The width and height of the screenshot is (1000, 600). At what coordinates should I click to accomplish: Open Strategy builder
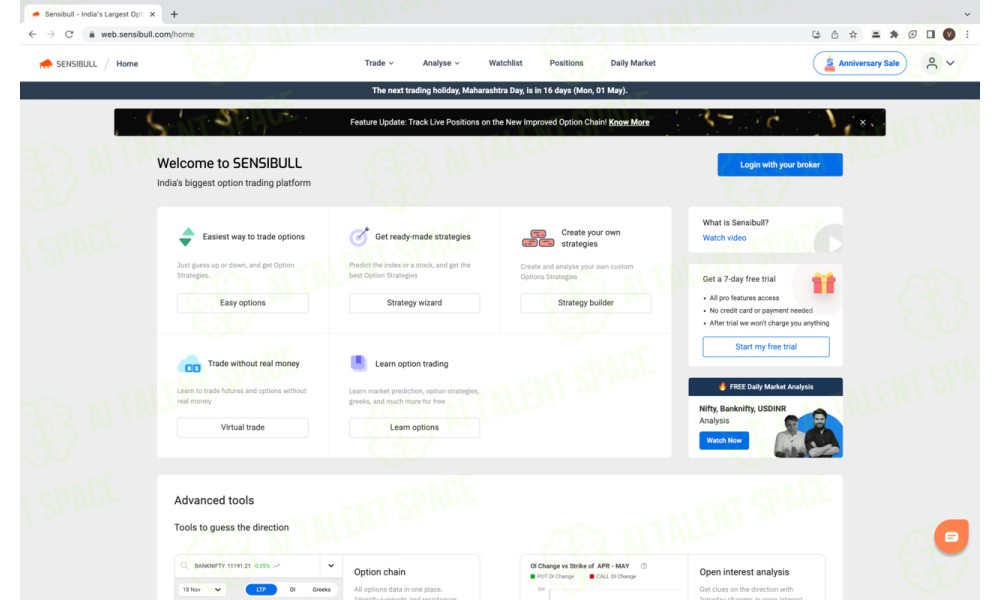tap(585, 303)
